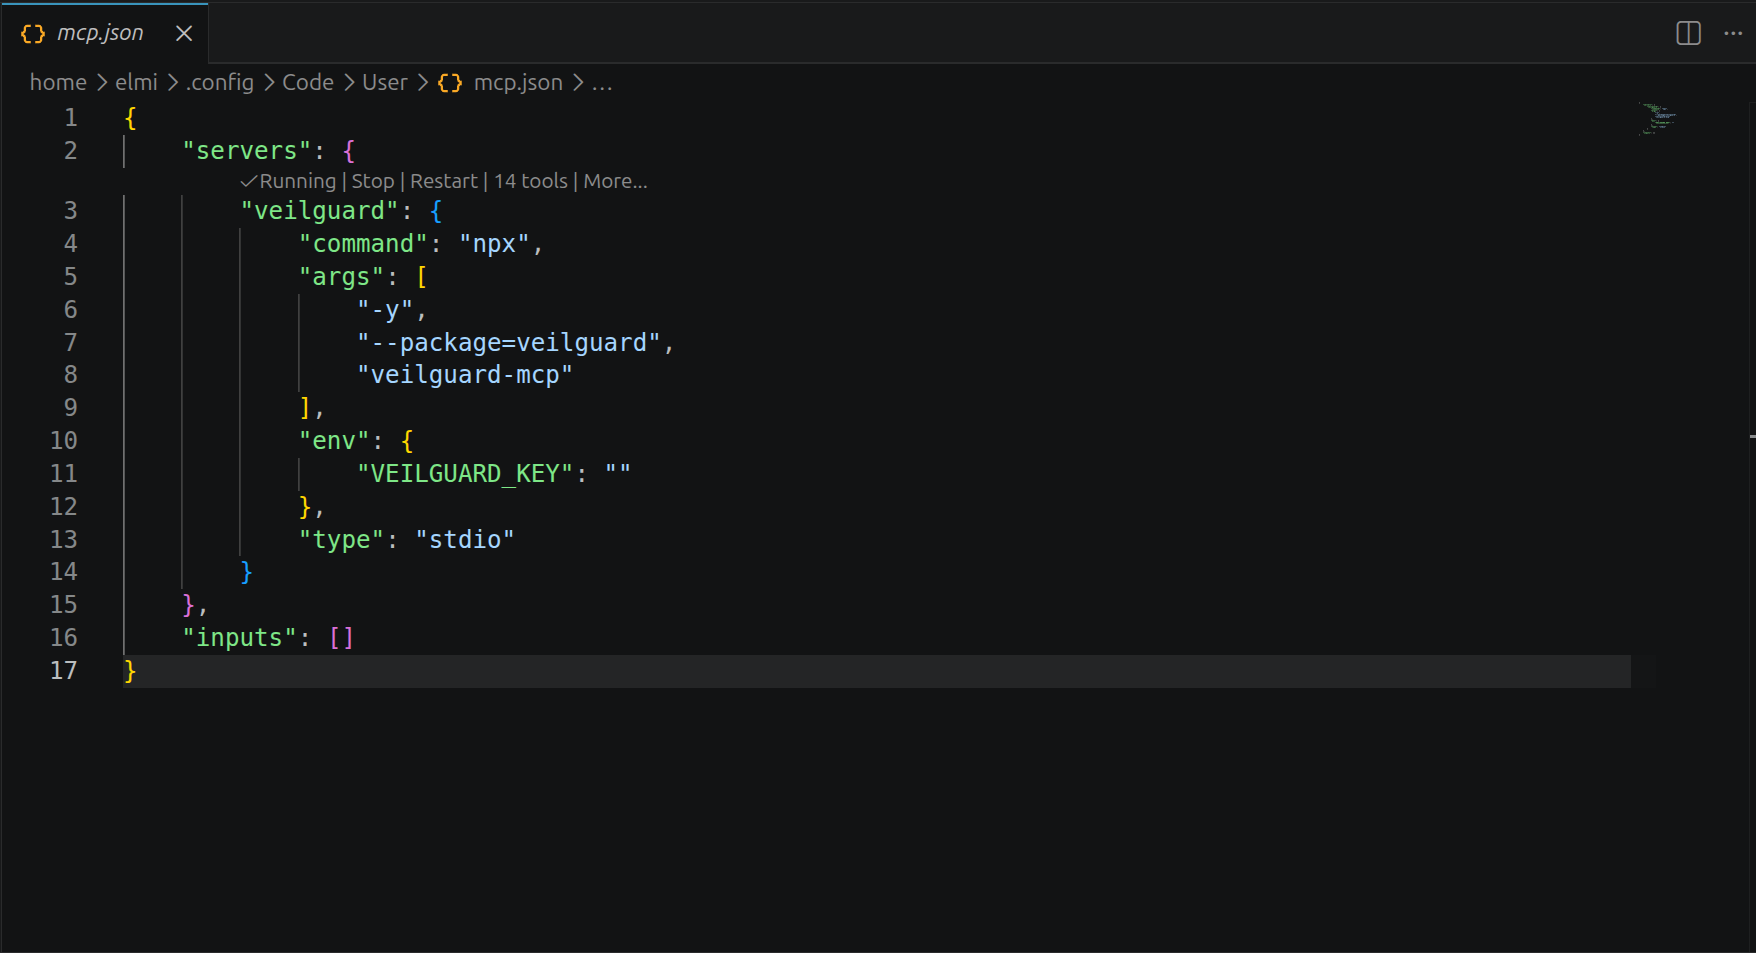Click the "-y" argument string

pyautogui.click(x=385, y=310)
